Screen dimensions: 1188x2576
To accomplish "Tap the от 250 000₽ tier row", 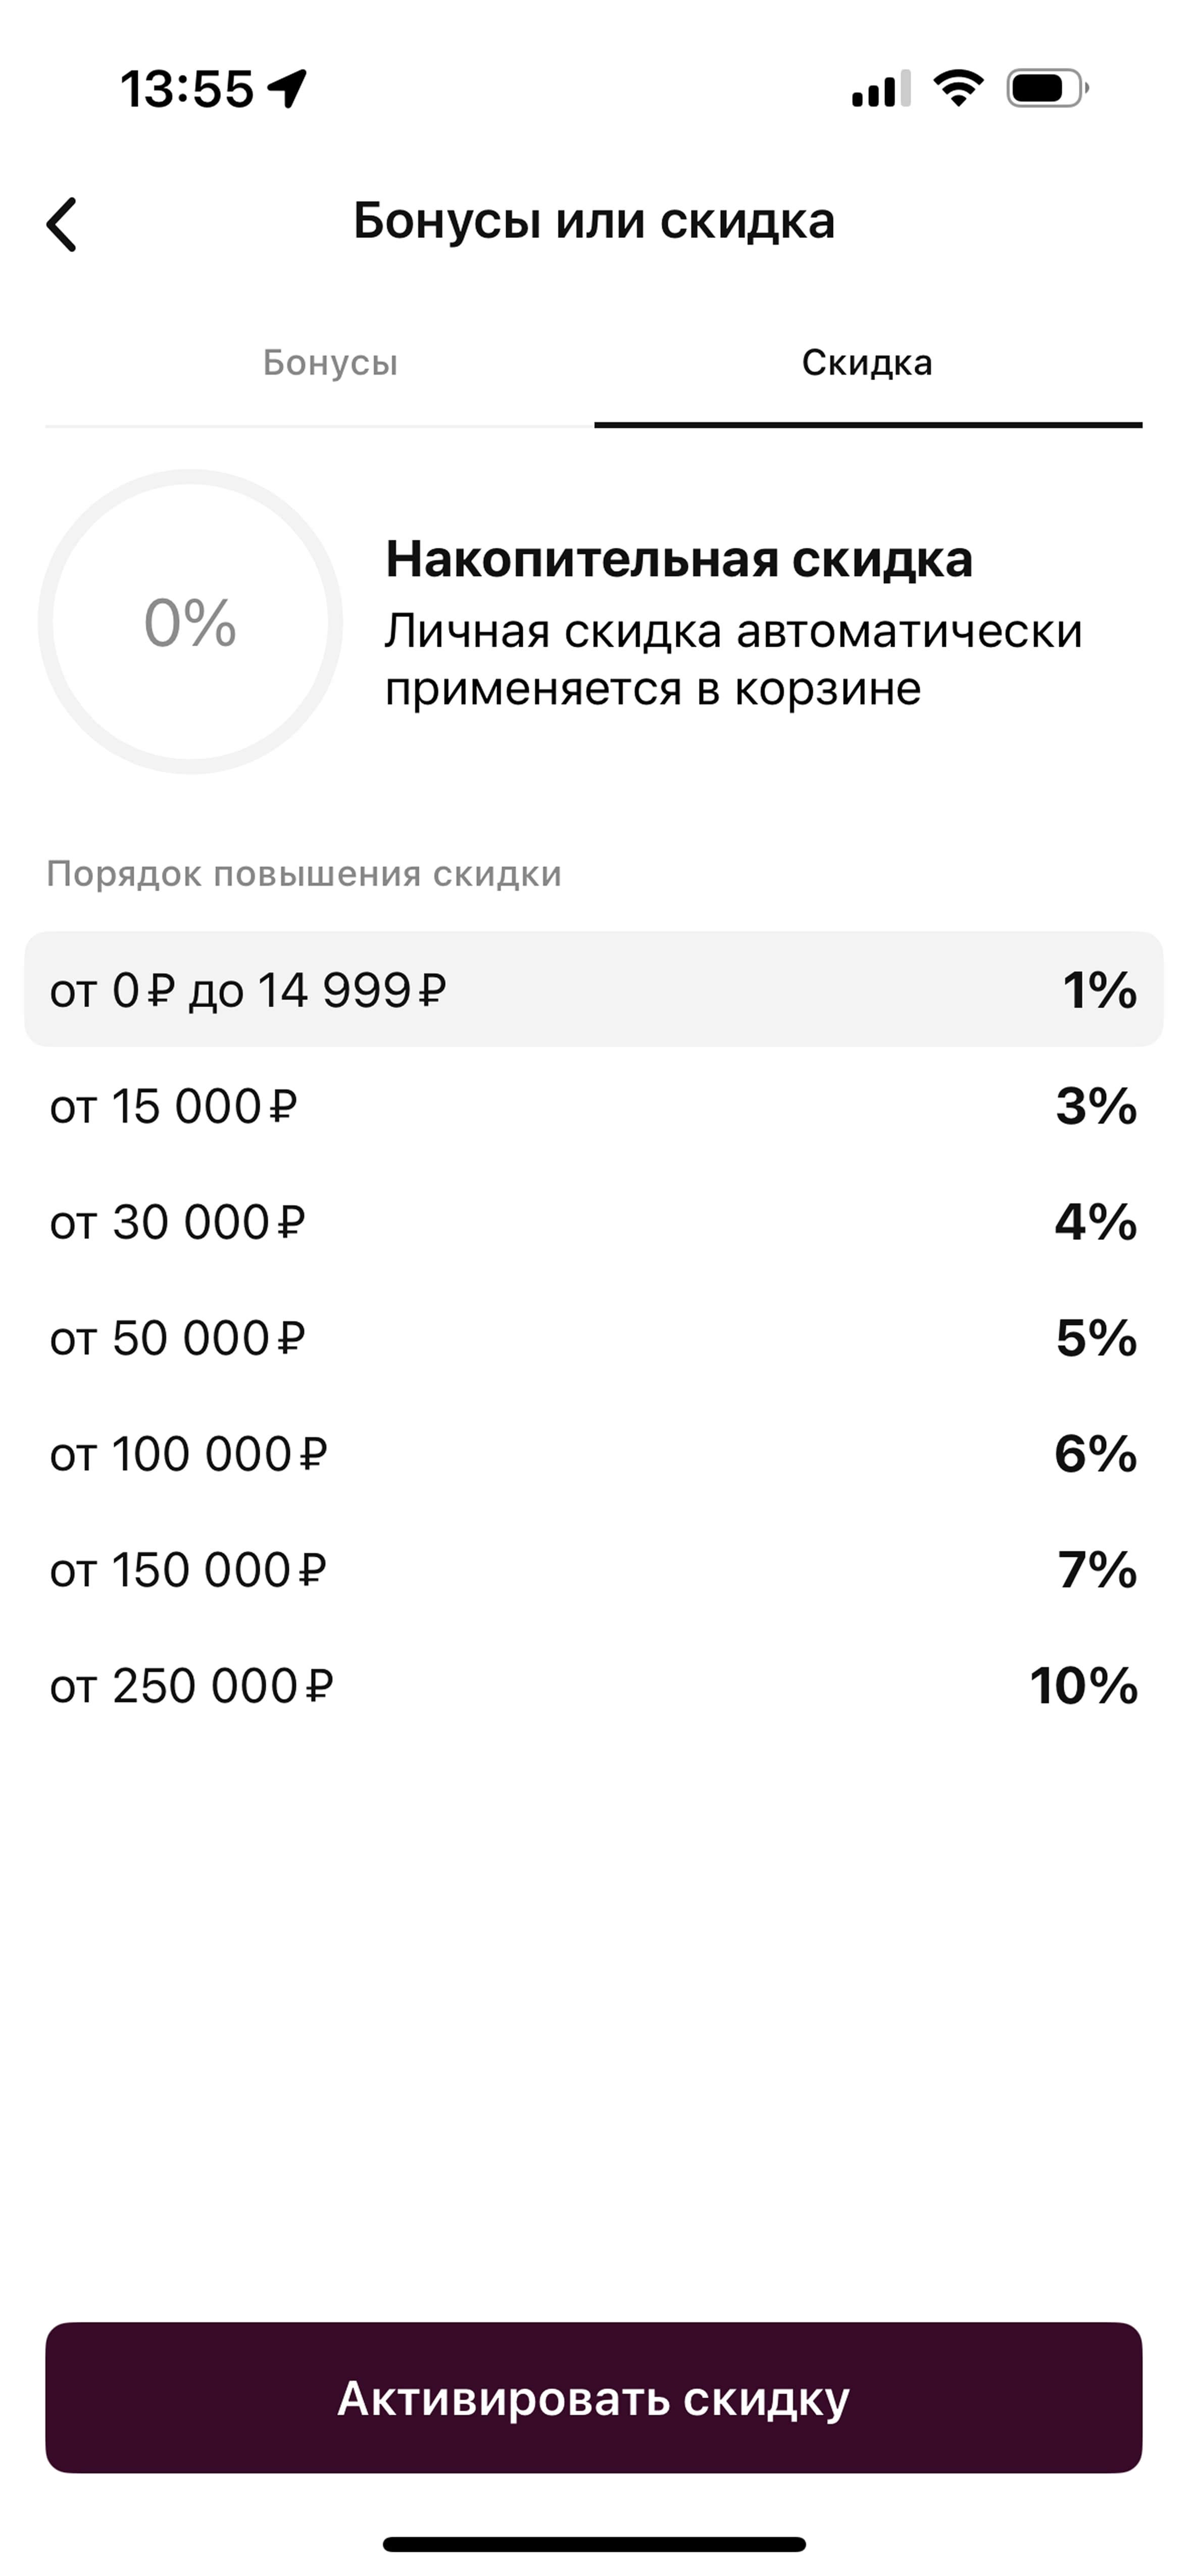I will click(x=594, y=1686).
